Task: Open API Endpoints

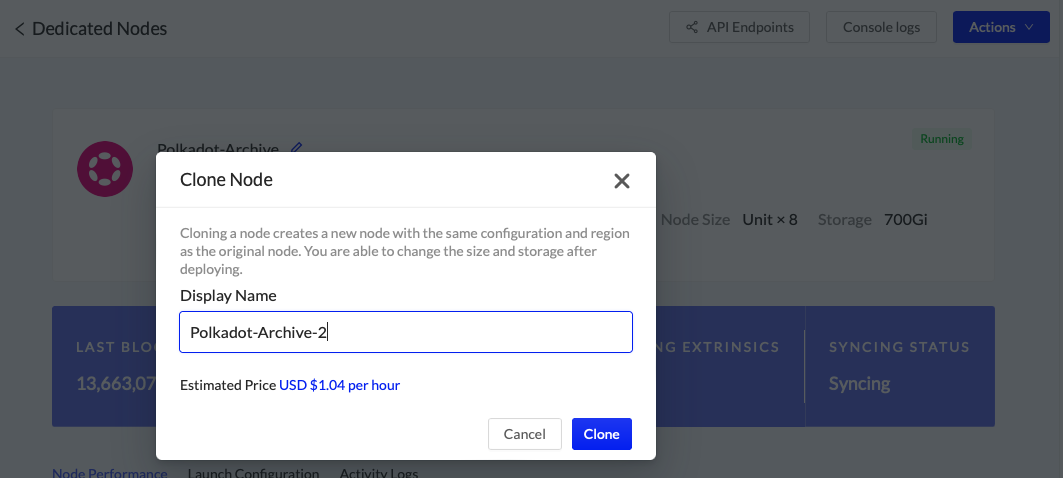Action: click(x=738, y=27)
